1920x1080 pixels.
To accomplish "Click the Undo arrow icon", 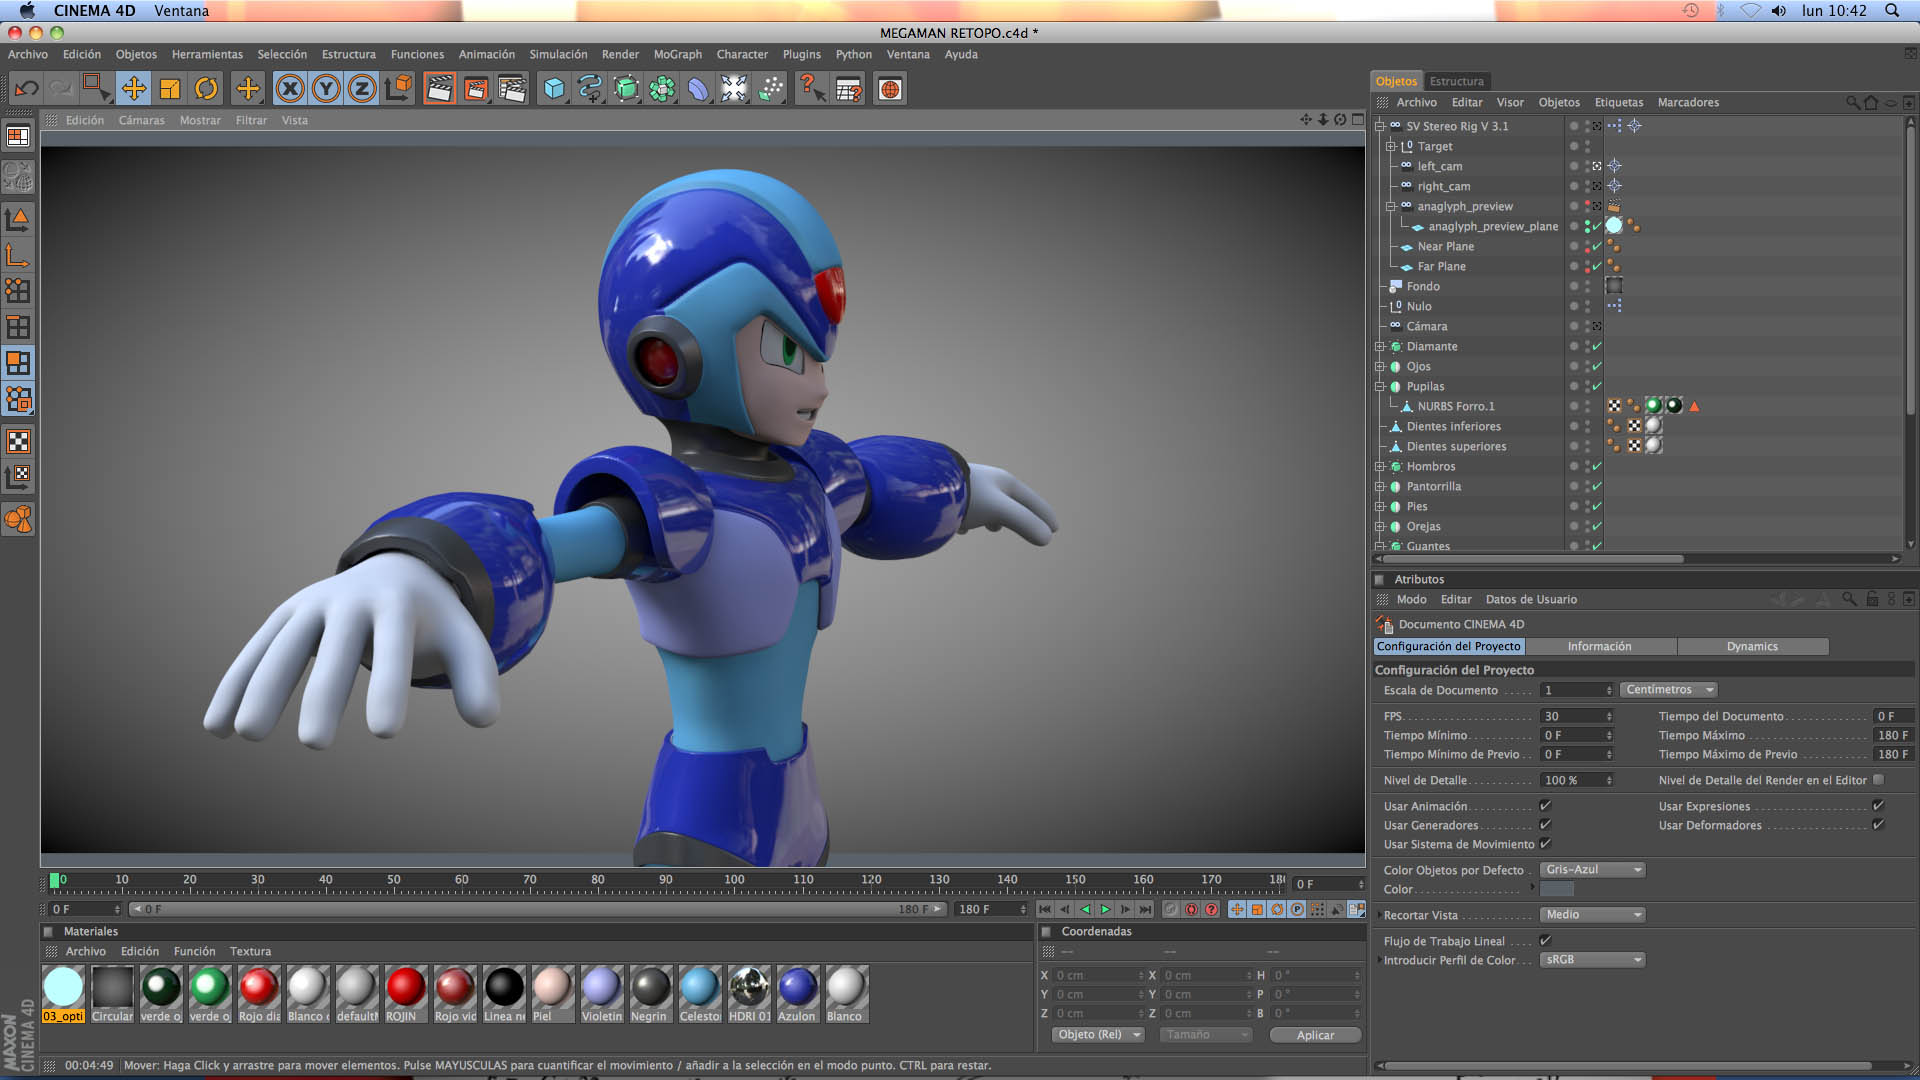I will [27, 89].
